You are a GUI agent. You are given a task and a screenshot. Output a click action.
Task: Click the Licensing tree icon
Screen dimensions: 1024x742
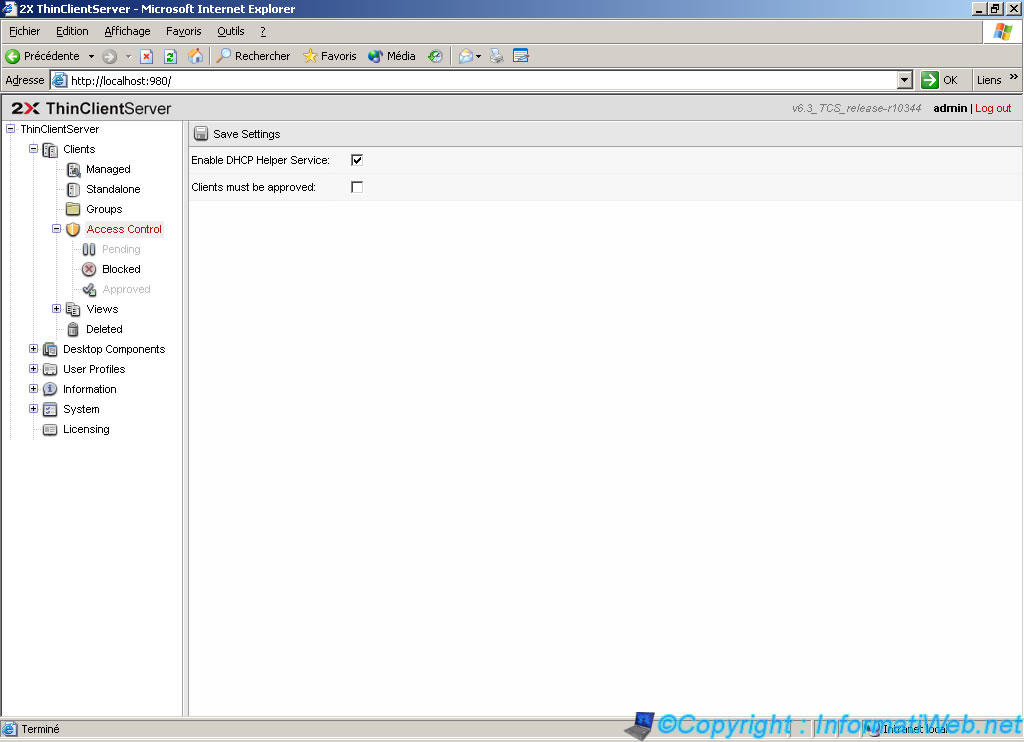click(50, 430)
